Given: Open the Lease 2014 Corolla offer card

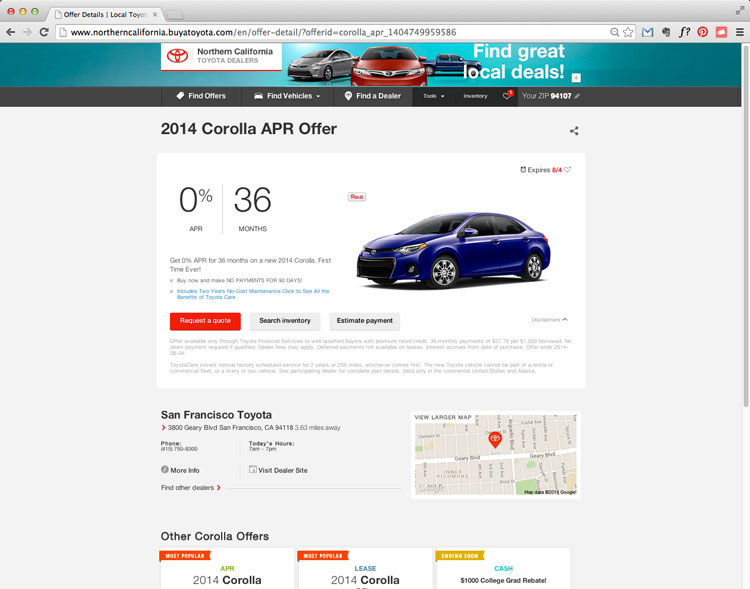Looking at the screenshot, I should (365, 569).
